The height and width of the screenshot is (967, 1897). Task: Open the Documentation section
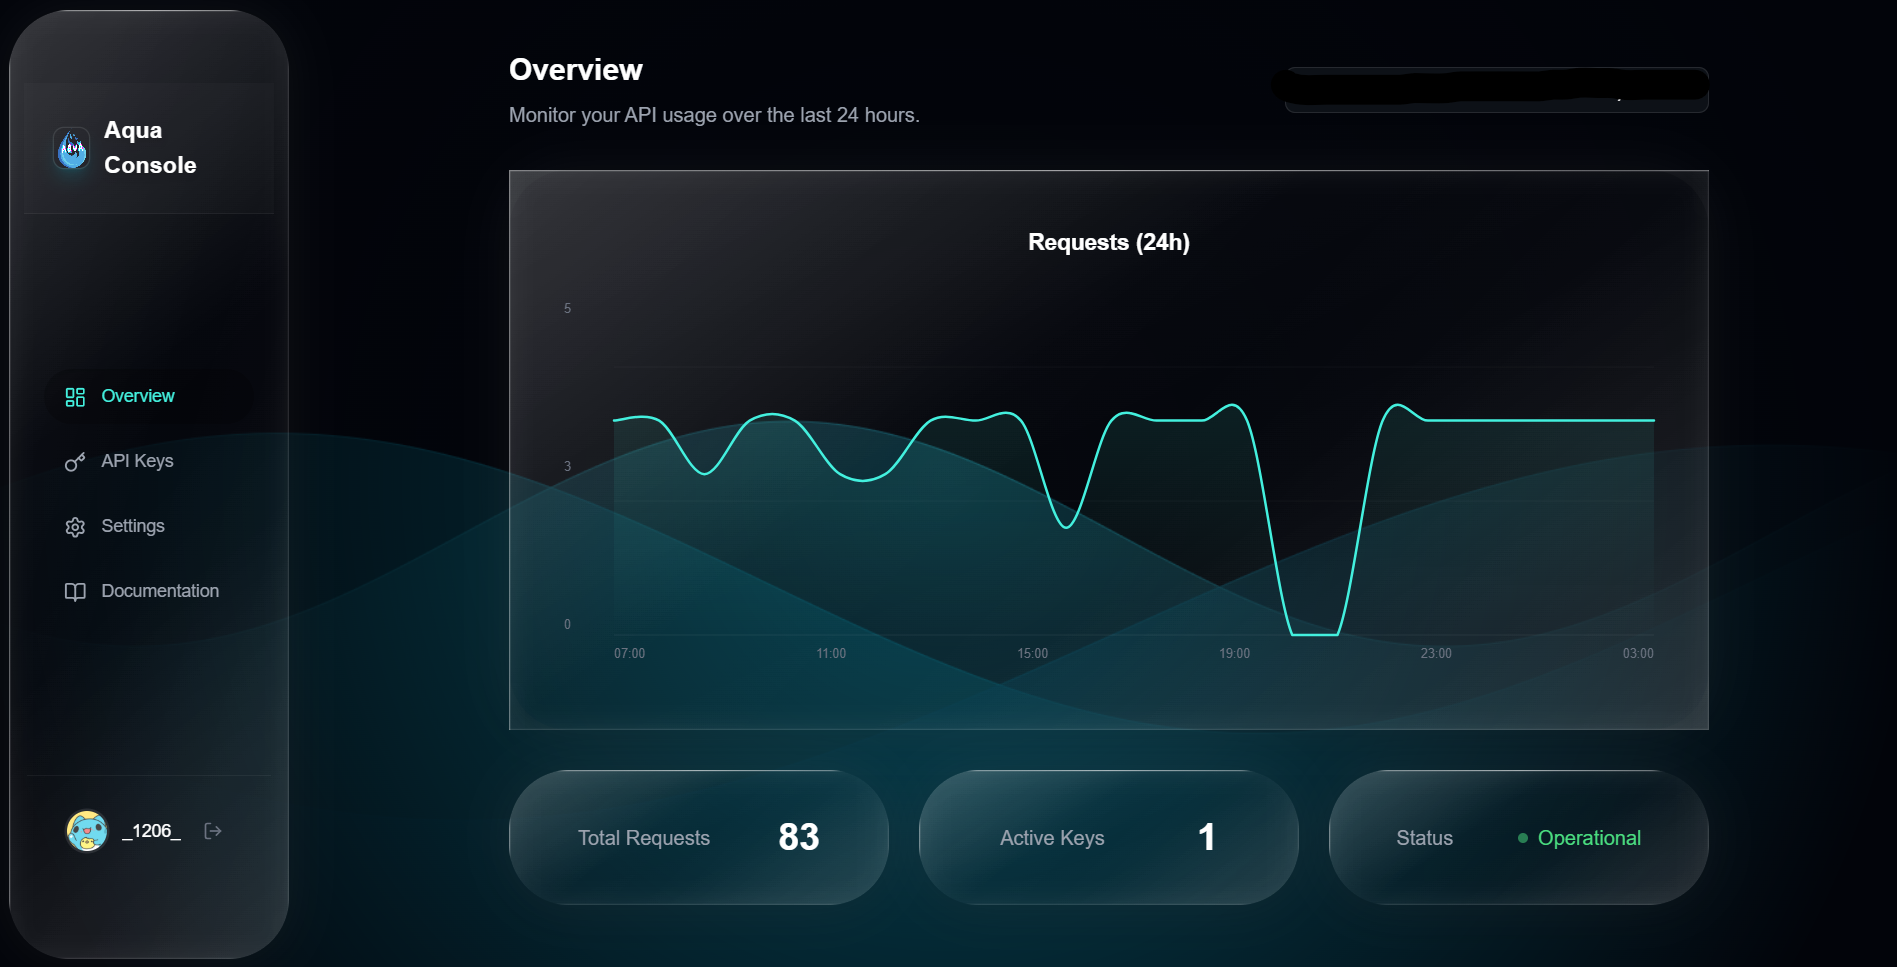tap(160, 591)
